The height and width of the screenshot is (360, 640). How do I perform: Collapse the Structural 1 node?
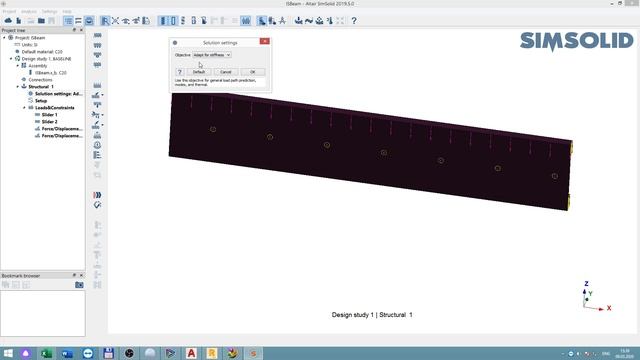click(x=18, y=87)
